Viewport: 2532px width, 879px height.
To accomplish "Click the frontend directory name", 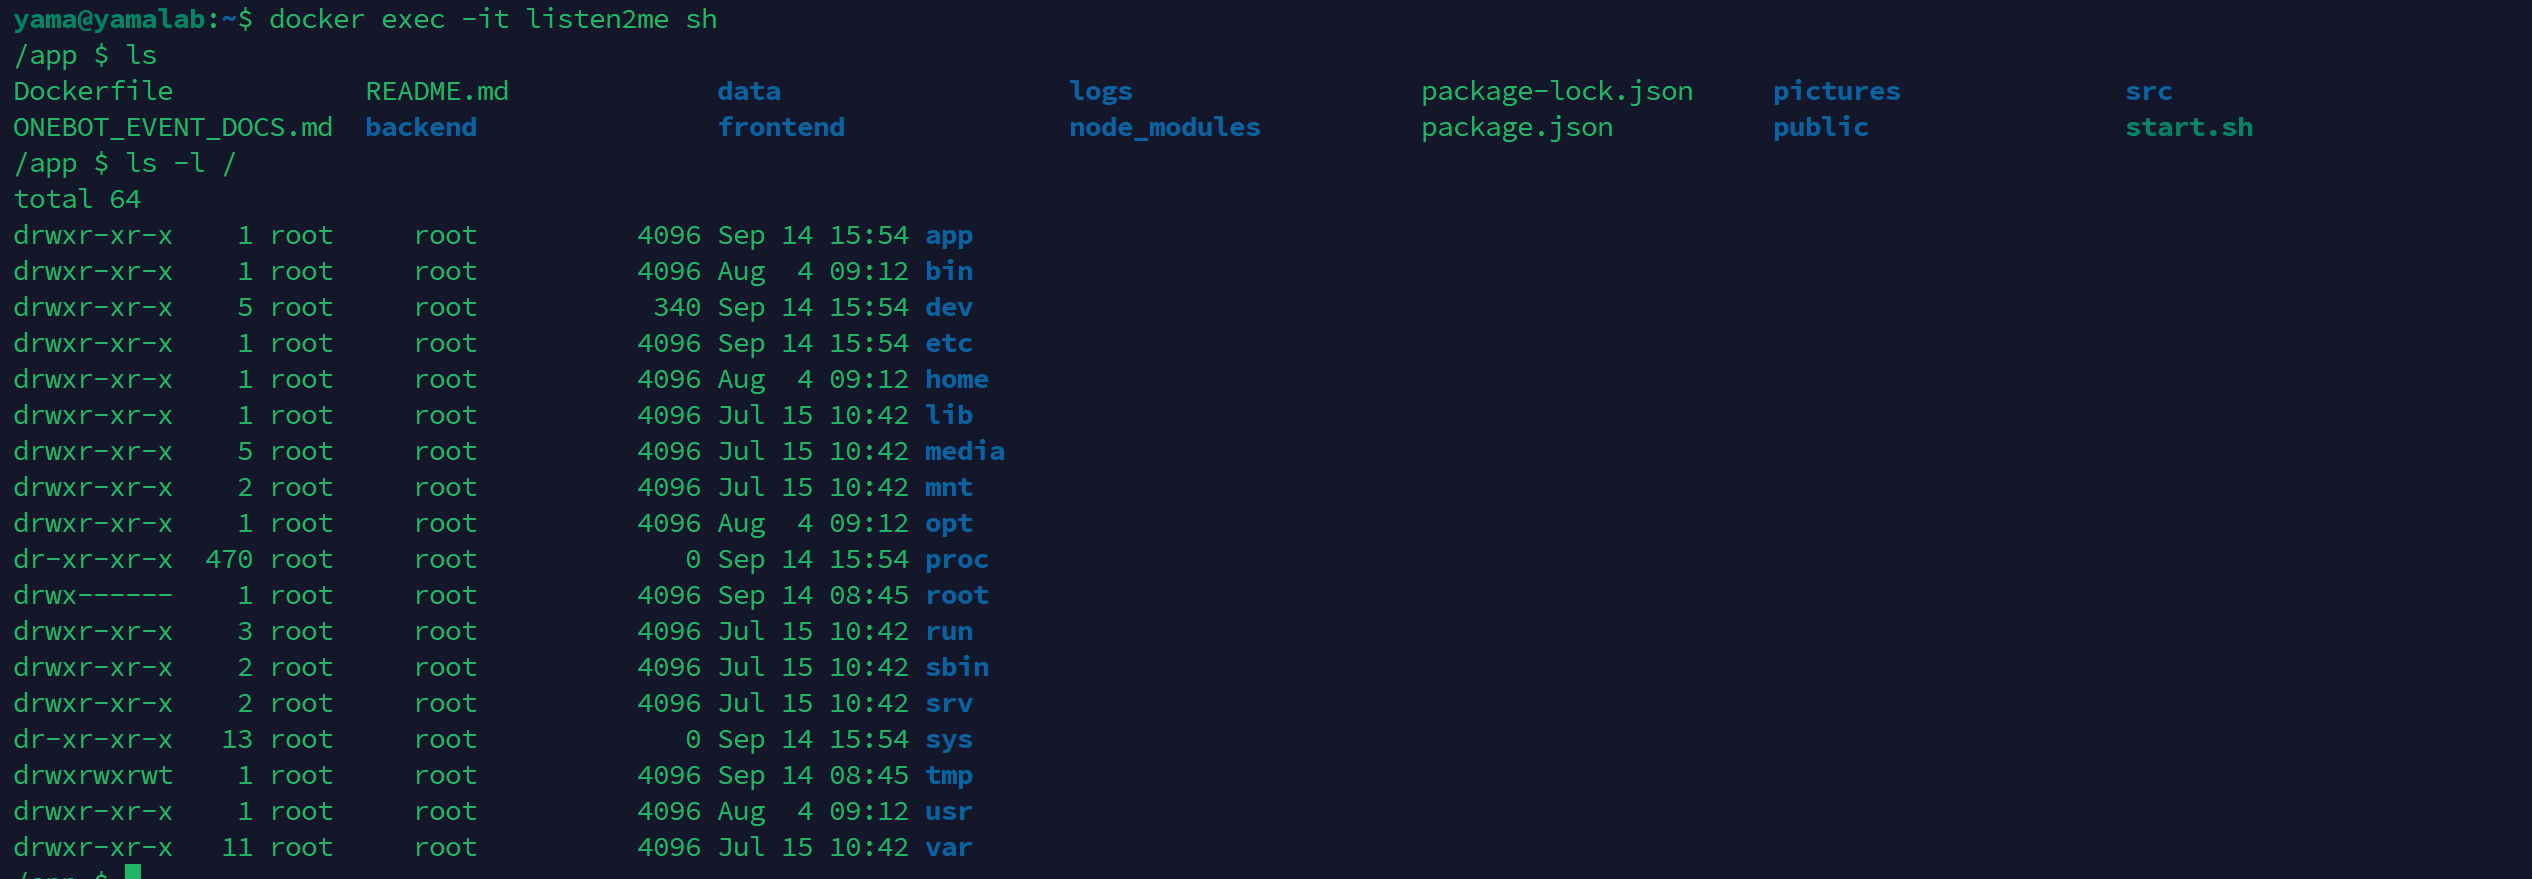I will [x=781, y=127].
